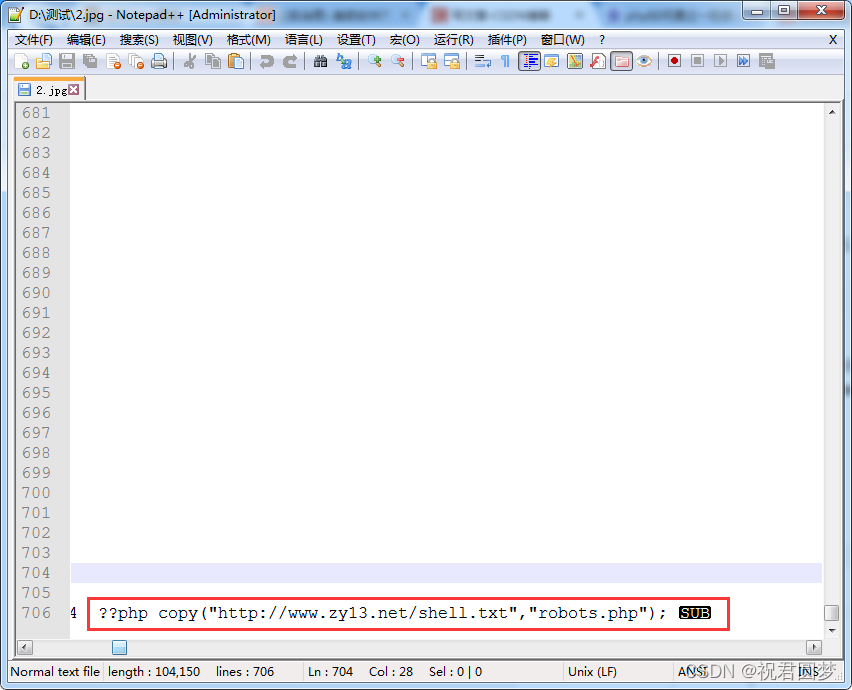Toggle the monitoring eye icon
This screenshot has height=690, width=852.
(x=645, y=61)
